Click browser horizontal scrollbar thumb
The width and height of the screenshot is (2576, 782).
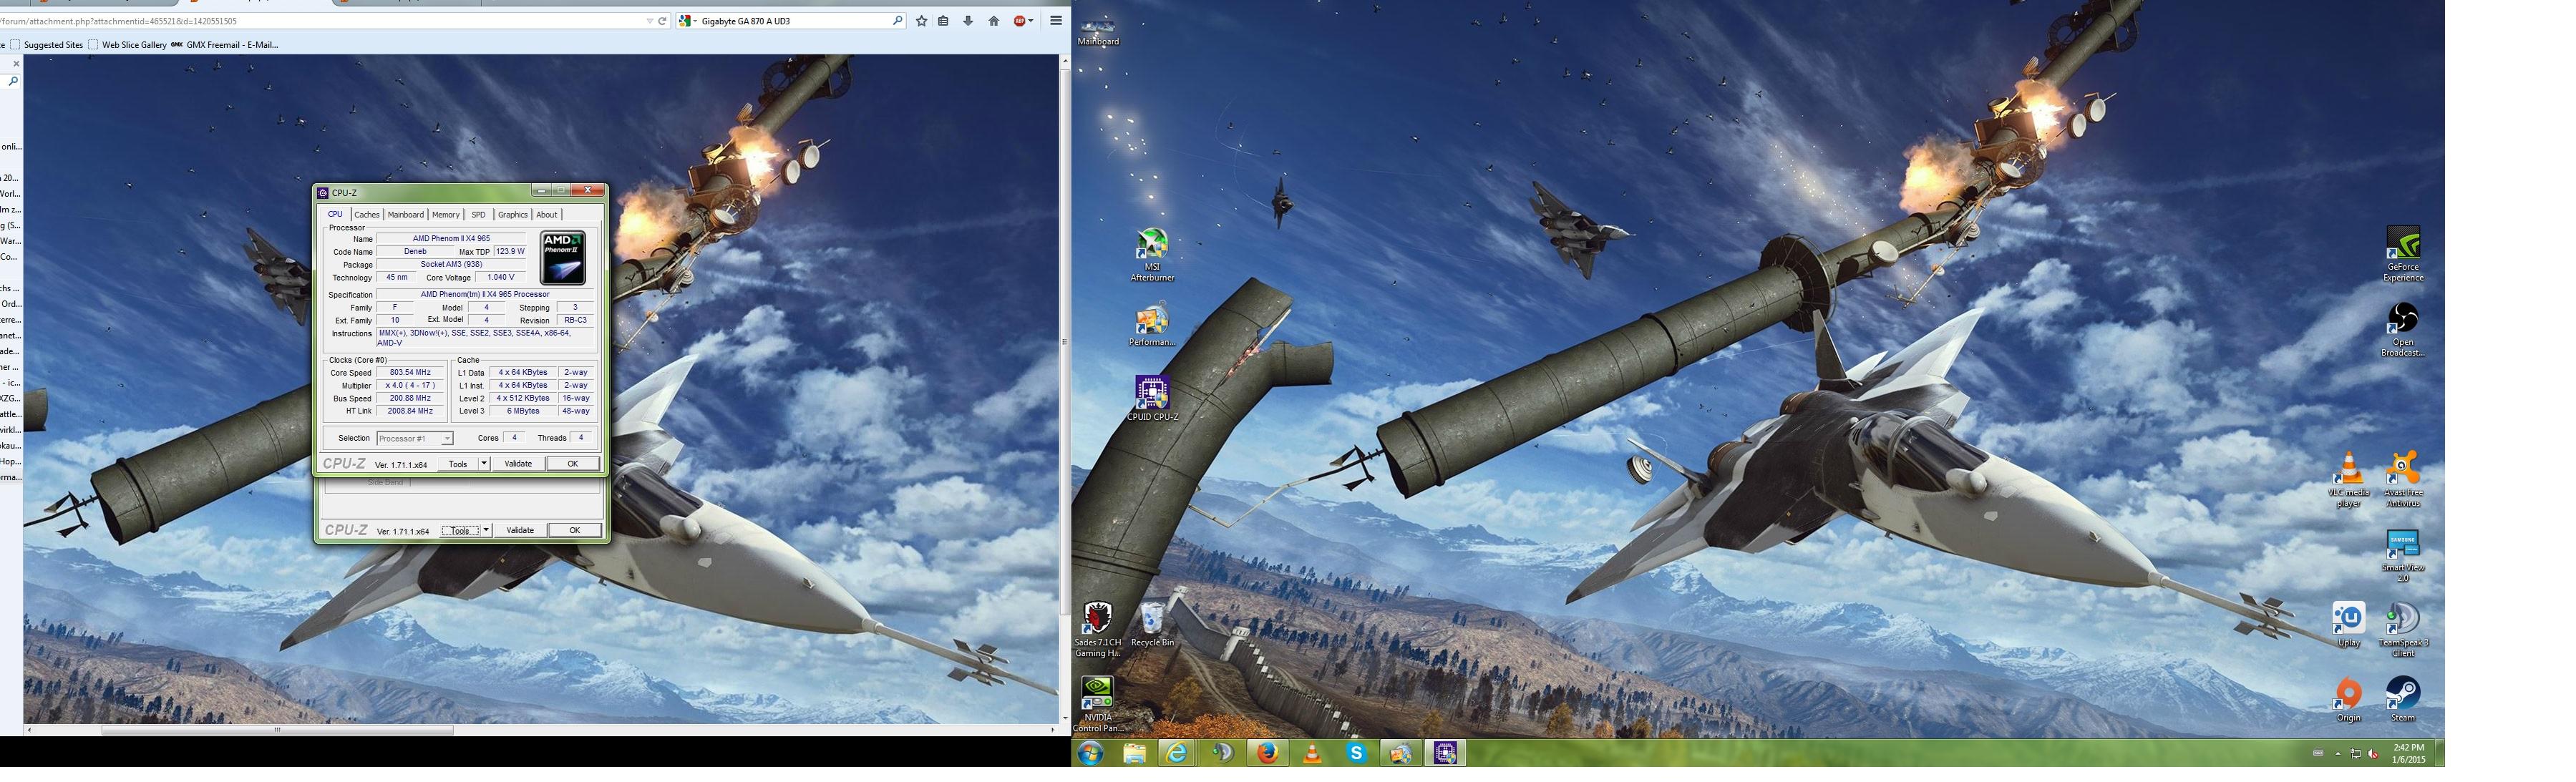pyautogui.click(x=277, y=730)
